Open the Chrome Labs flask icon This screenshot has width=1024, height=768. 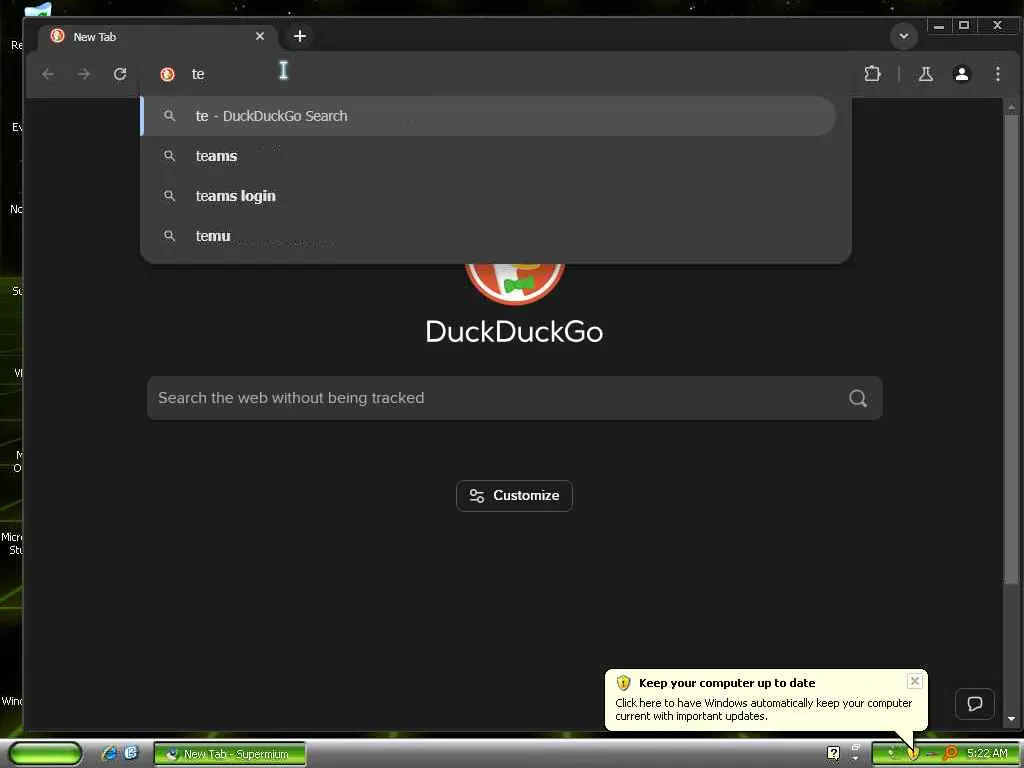[925, 74]
